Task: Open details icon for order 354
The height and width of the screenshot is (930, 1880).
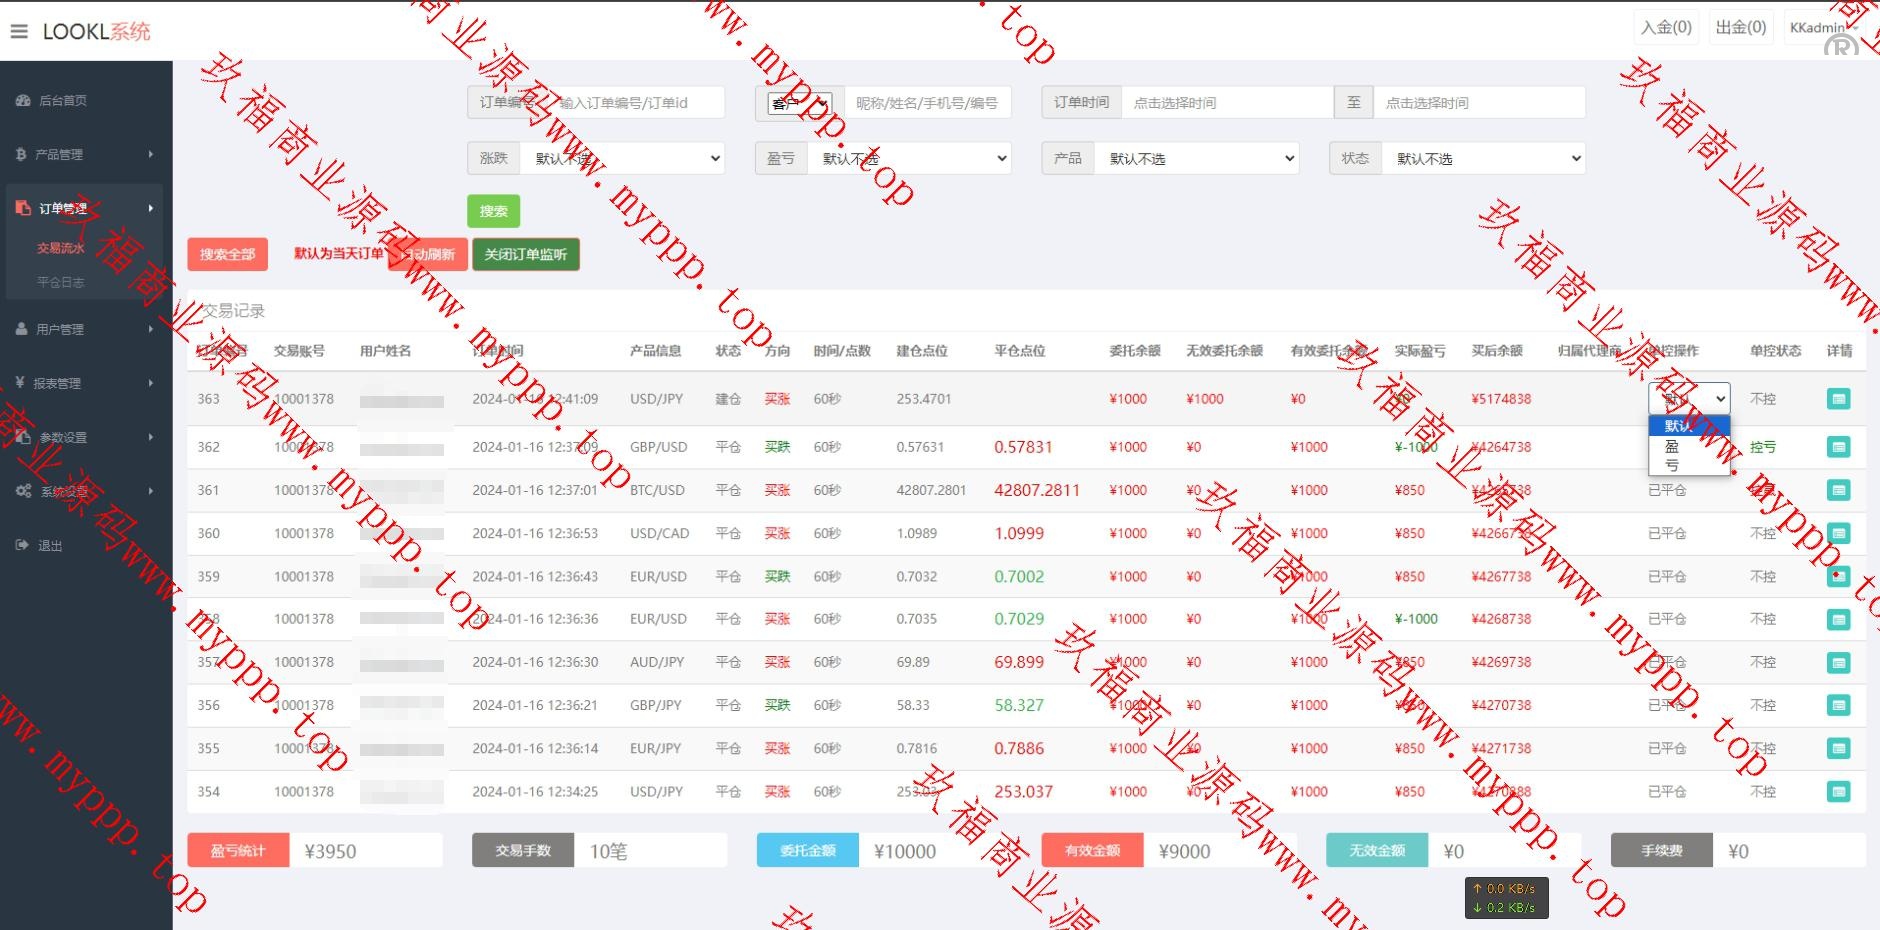Action: point(1838,791)
